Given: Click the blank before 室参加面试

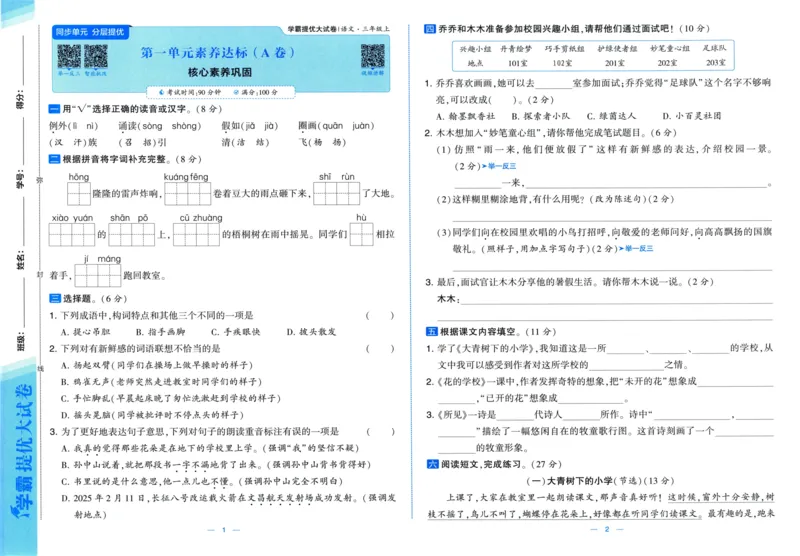Looking at the screenshot, I should (553, 85).
